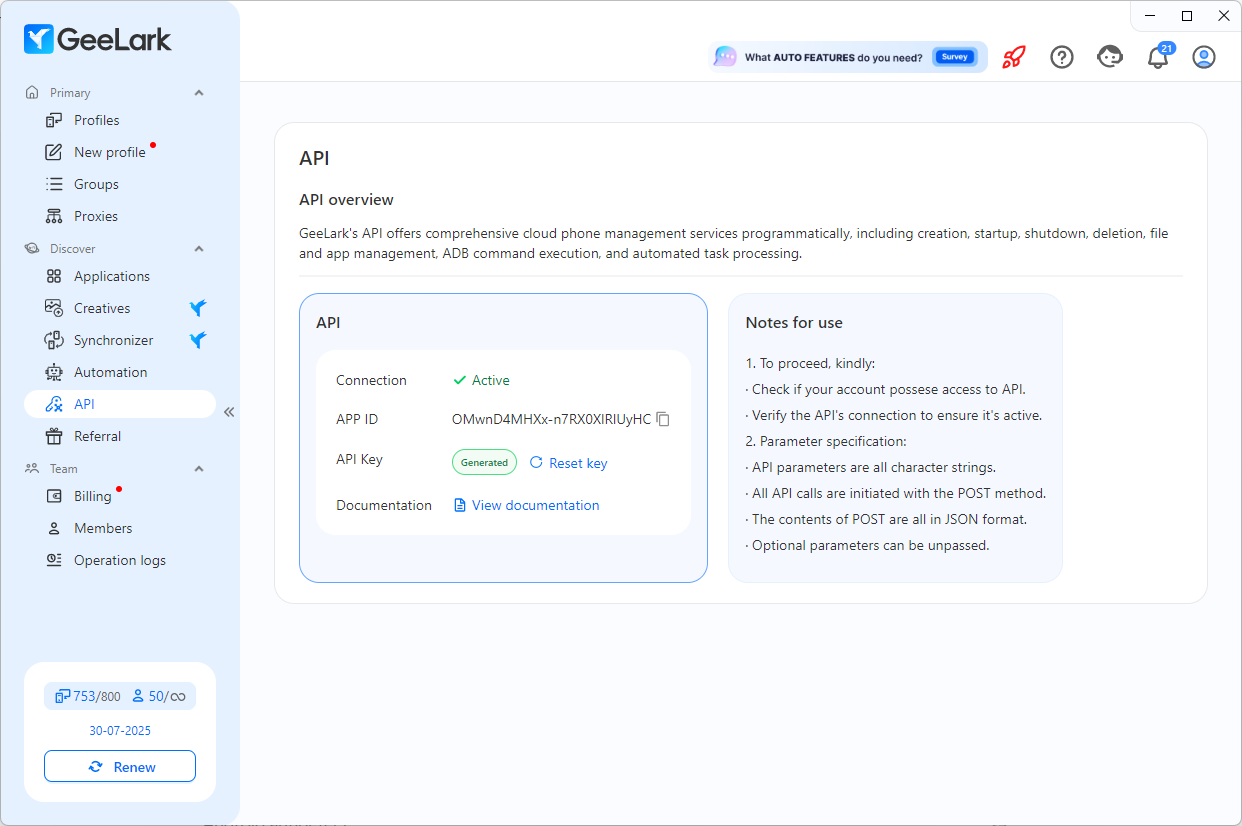Image resolution: width=1242 pixels, height=826 pixels.
Task: Click the Active connection status
Action: pyautogui.click(x=481, y=380)
